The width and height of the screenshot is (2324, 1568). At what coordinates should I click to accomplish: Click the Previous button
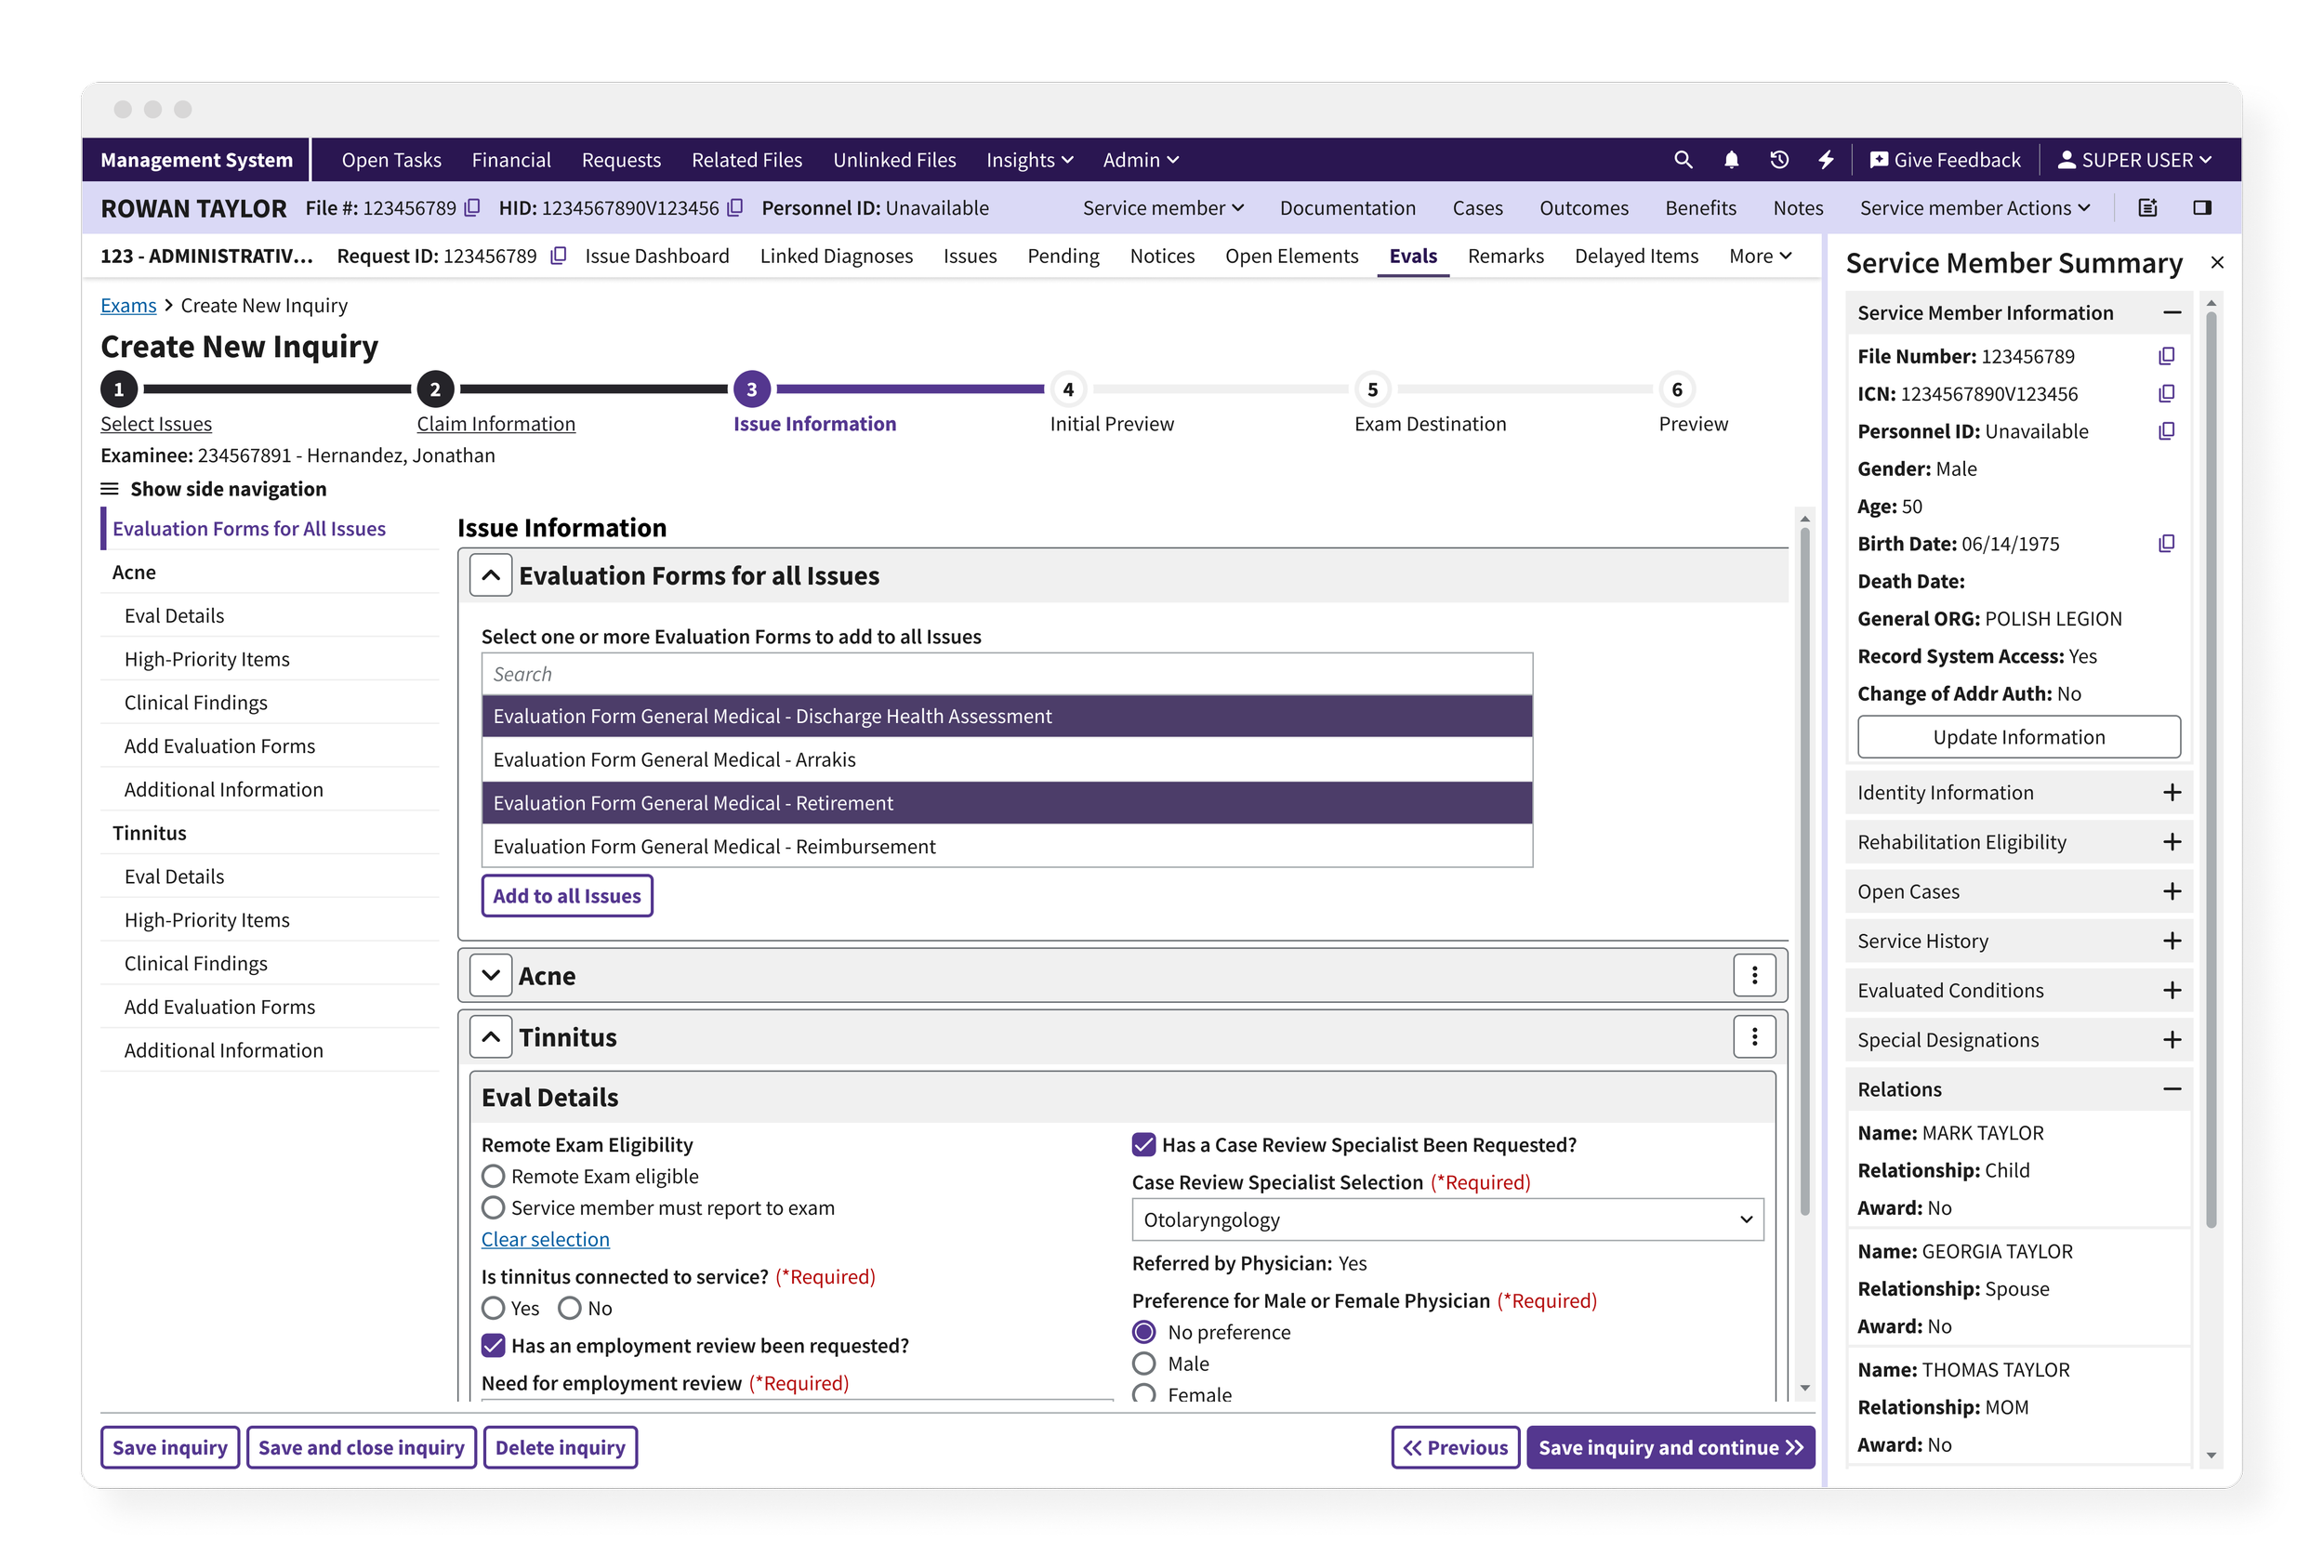pyautogui.click(x=1455, y=1448)
